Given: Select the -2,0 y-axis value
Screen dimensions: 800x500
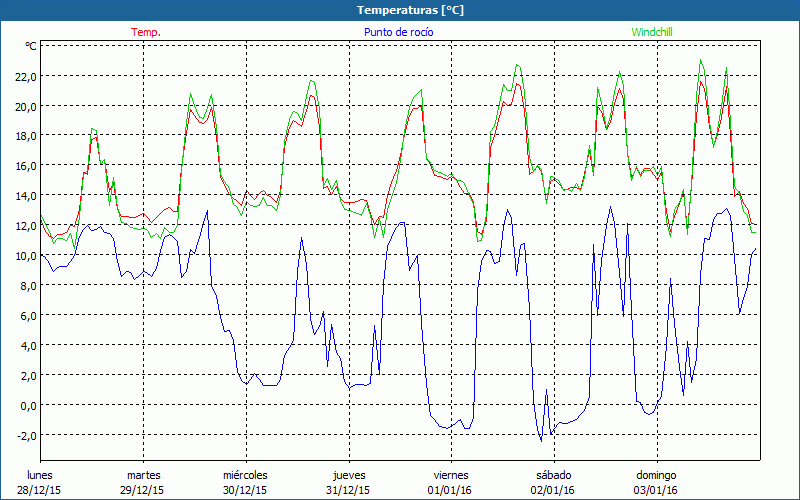Looking at the screenshot, I should point(25,436).
